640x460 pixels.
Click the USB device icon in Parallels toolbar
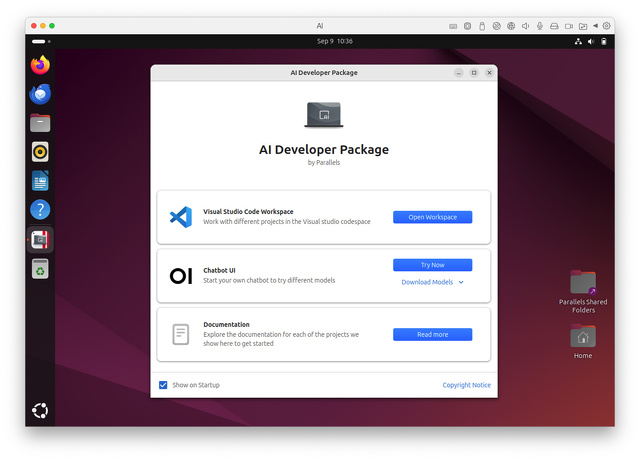tap(482, 26)
